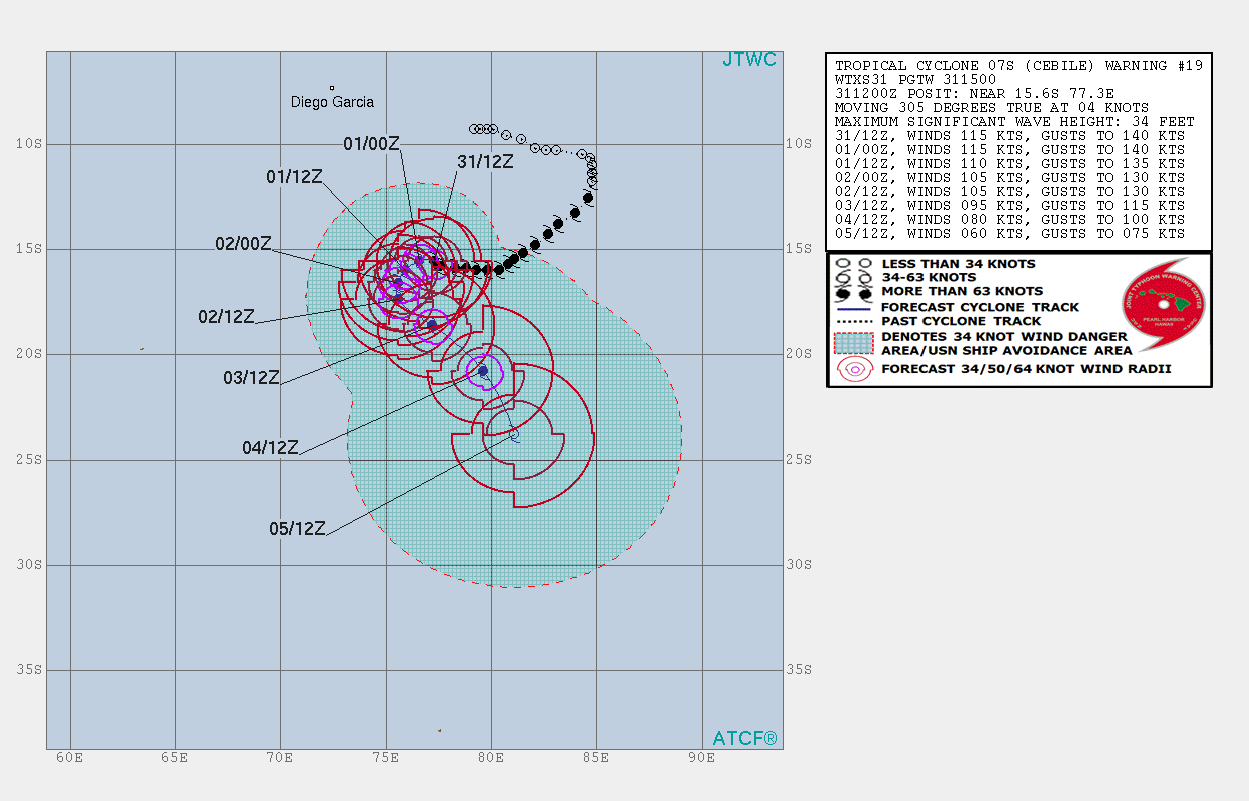
Task: Click the 34 knot danger area swatch
Action: click(x=853, y=343)
